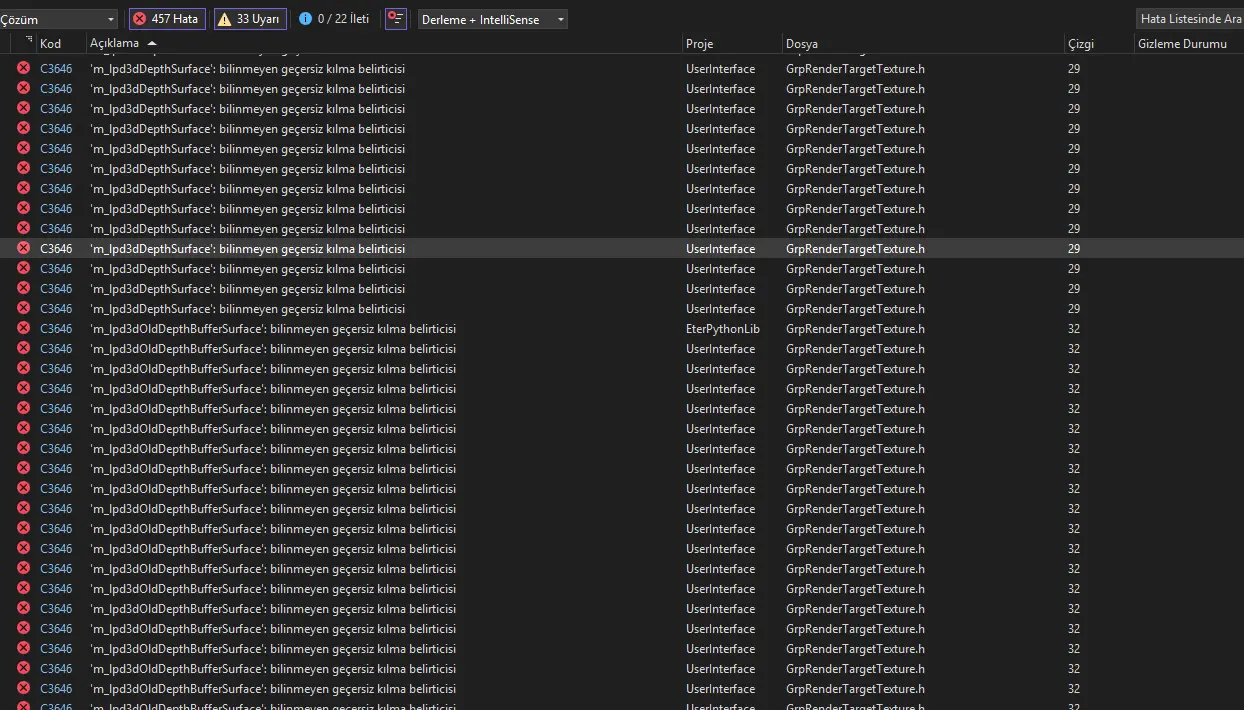Open the Derleme + IntelliSense dropdown
Screen dimensions: 1244x710
[492, 19]
